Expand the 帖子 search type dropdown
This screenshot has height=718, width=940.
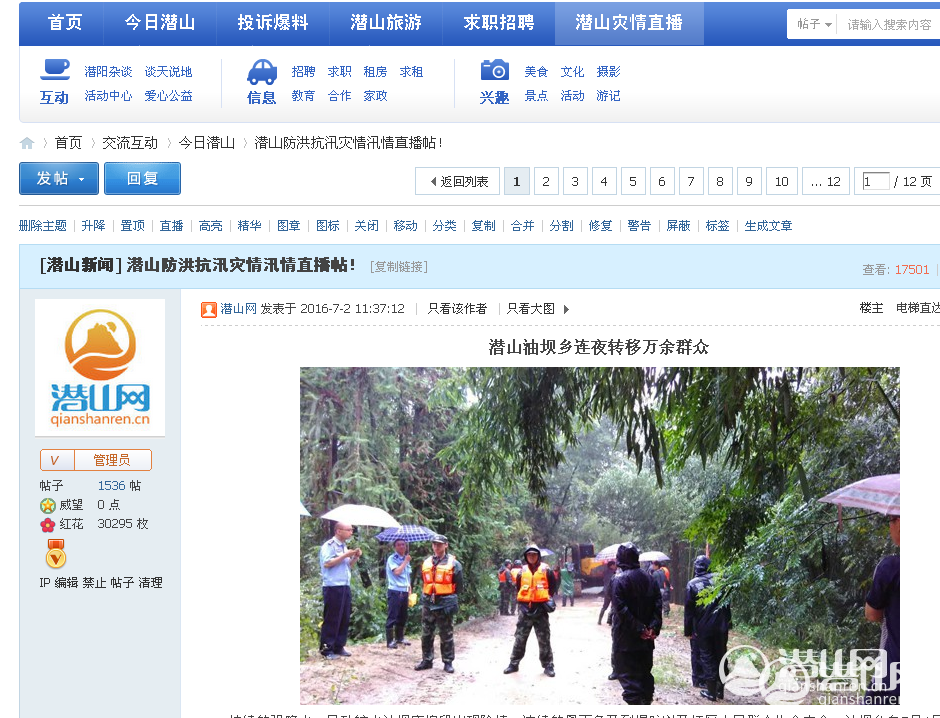pyautogui.click(x=815, y=24)
